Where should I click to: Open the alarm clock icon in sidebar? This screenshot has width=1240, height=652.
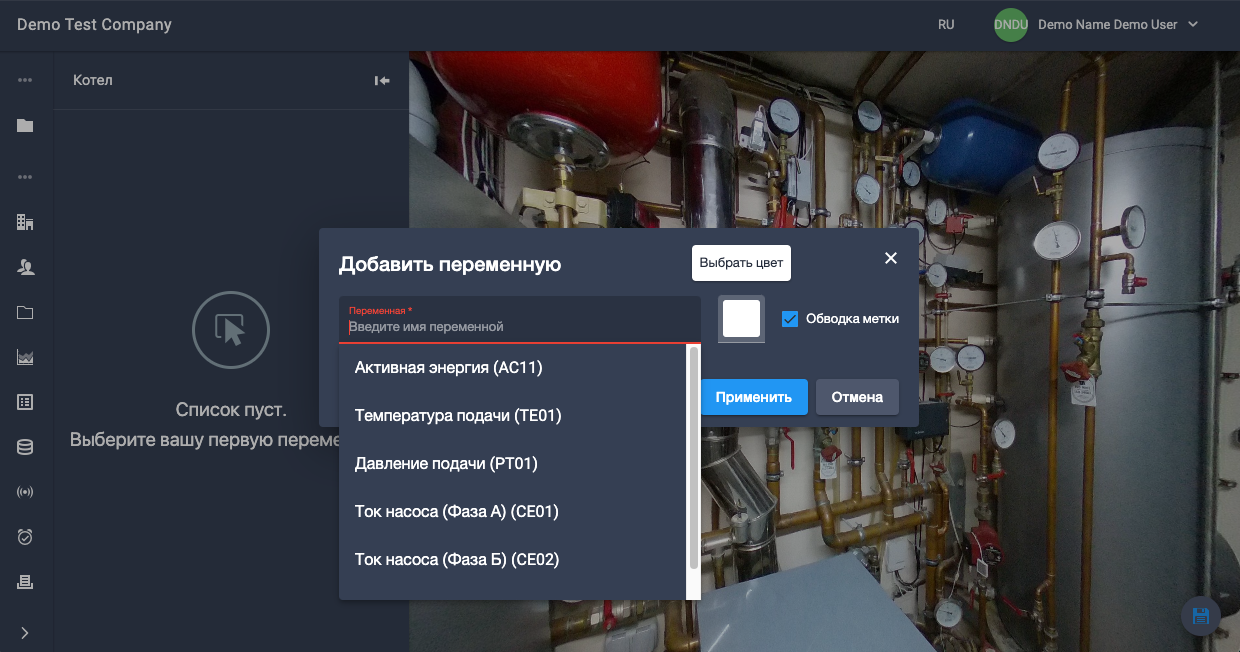point(25,537)
